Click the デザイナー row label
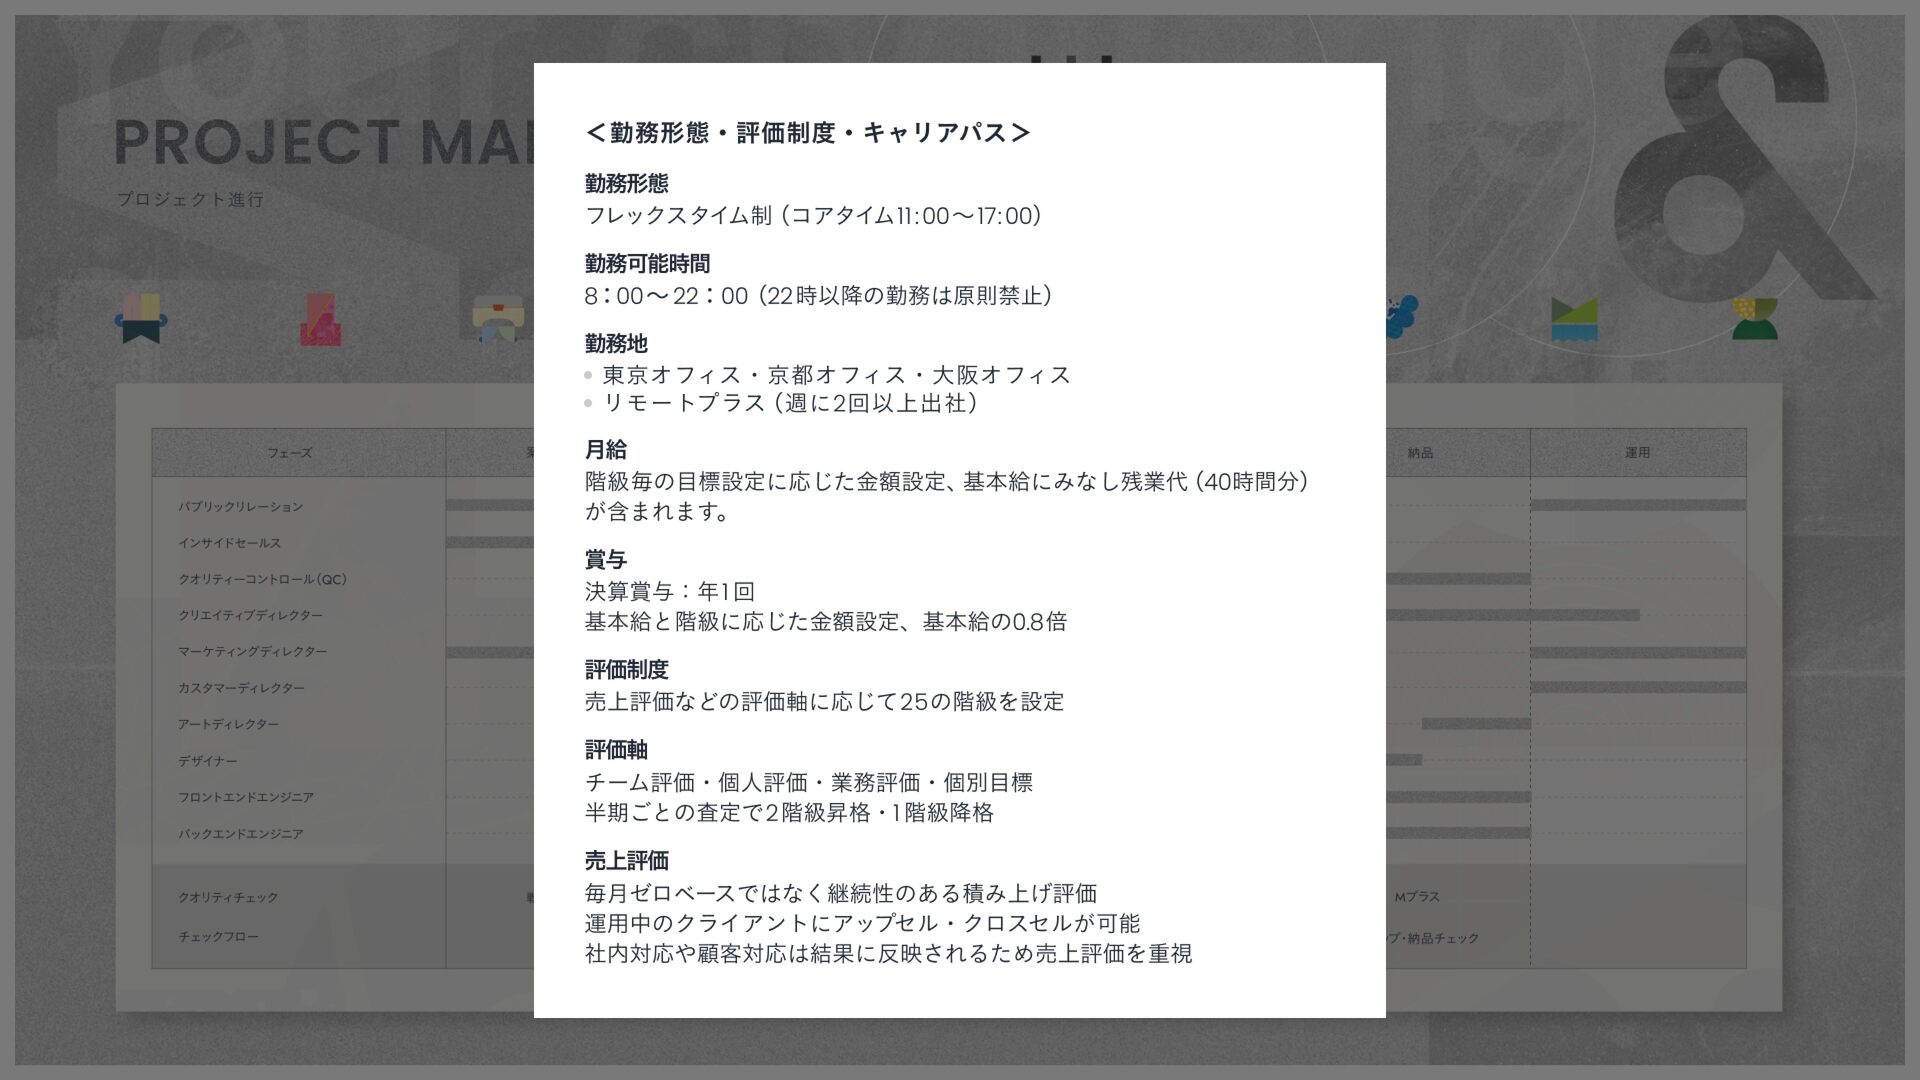Image resolution: width=1920 pixels, height=1080 pixels. click(x=208, y=761)
